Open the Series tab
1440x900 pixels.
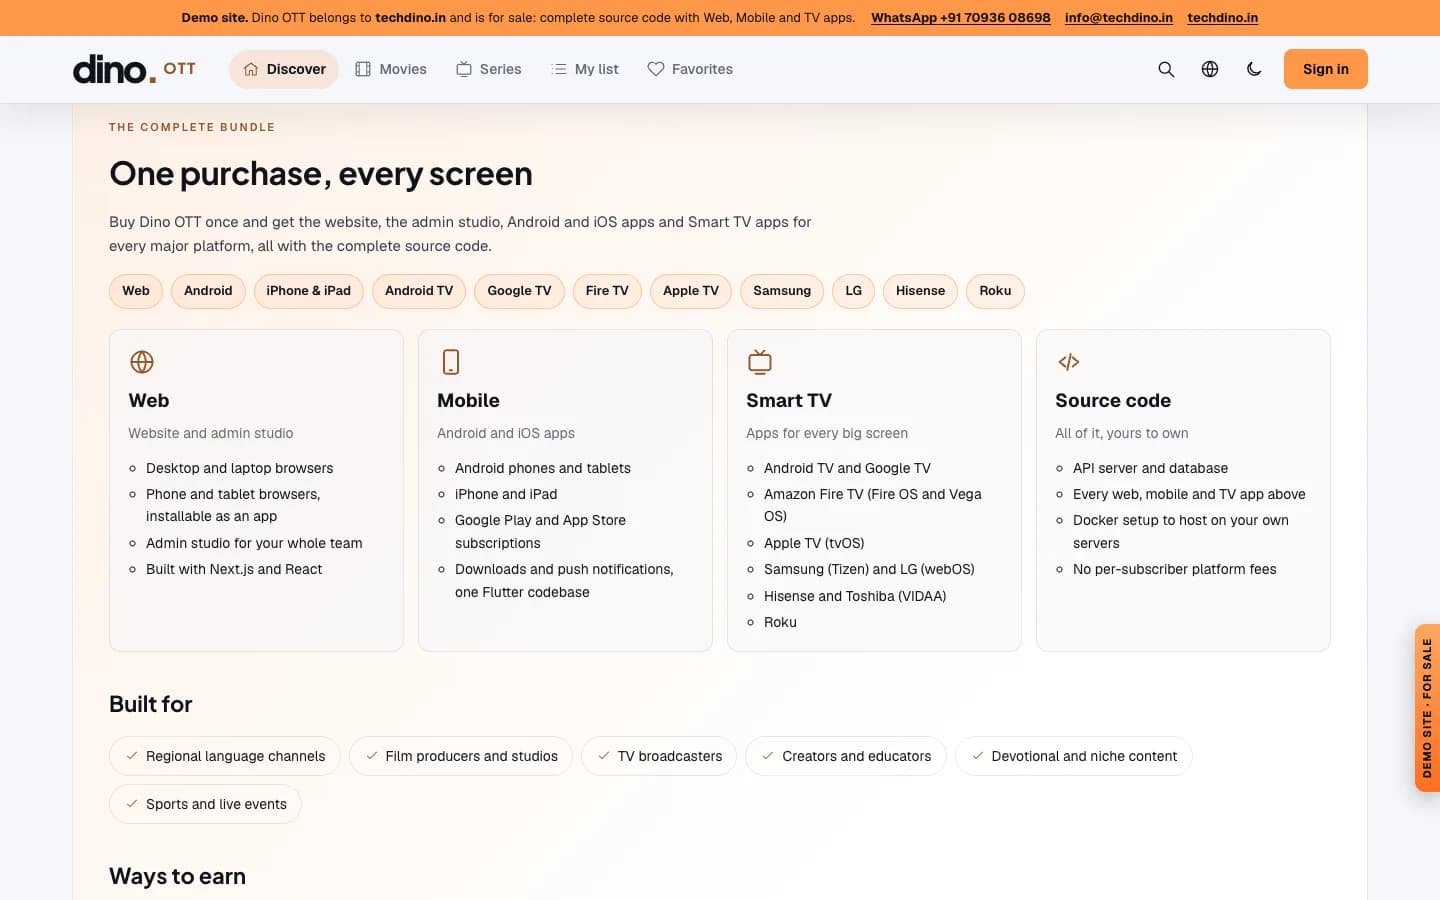(489, 69)
